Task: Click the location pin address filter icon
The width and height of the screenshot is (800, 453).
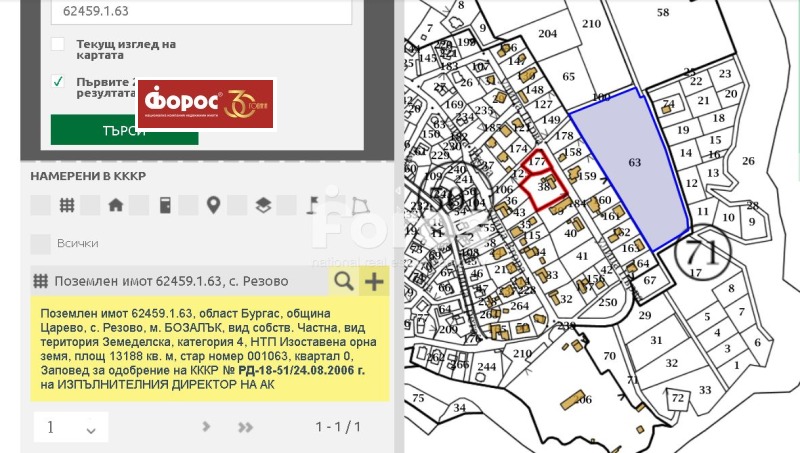Action: tap(213, 205)
